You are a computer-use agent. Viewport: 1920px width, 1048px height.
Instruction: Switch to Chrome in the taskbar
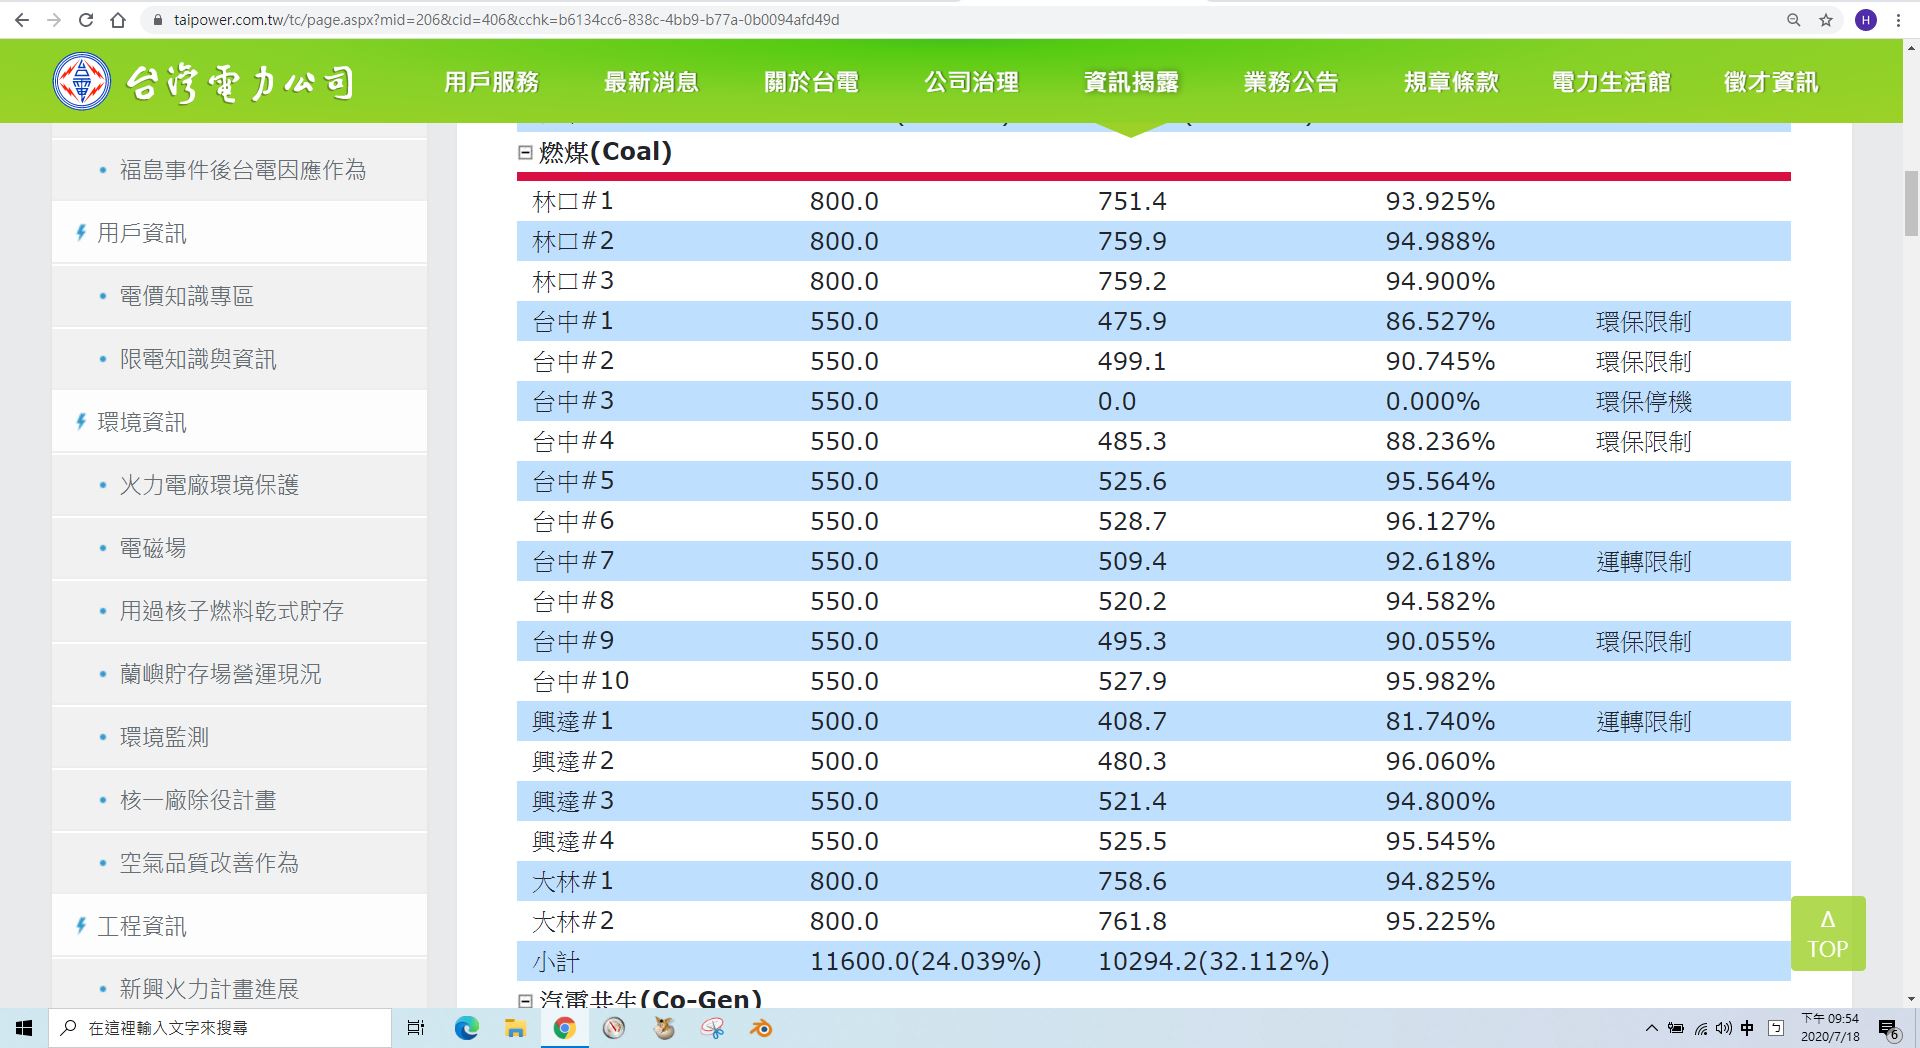point(564,1028)
